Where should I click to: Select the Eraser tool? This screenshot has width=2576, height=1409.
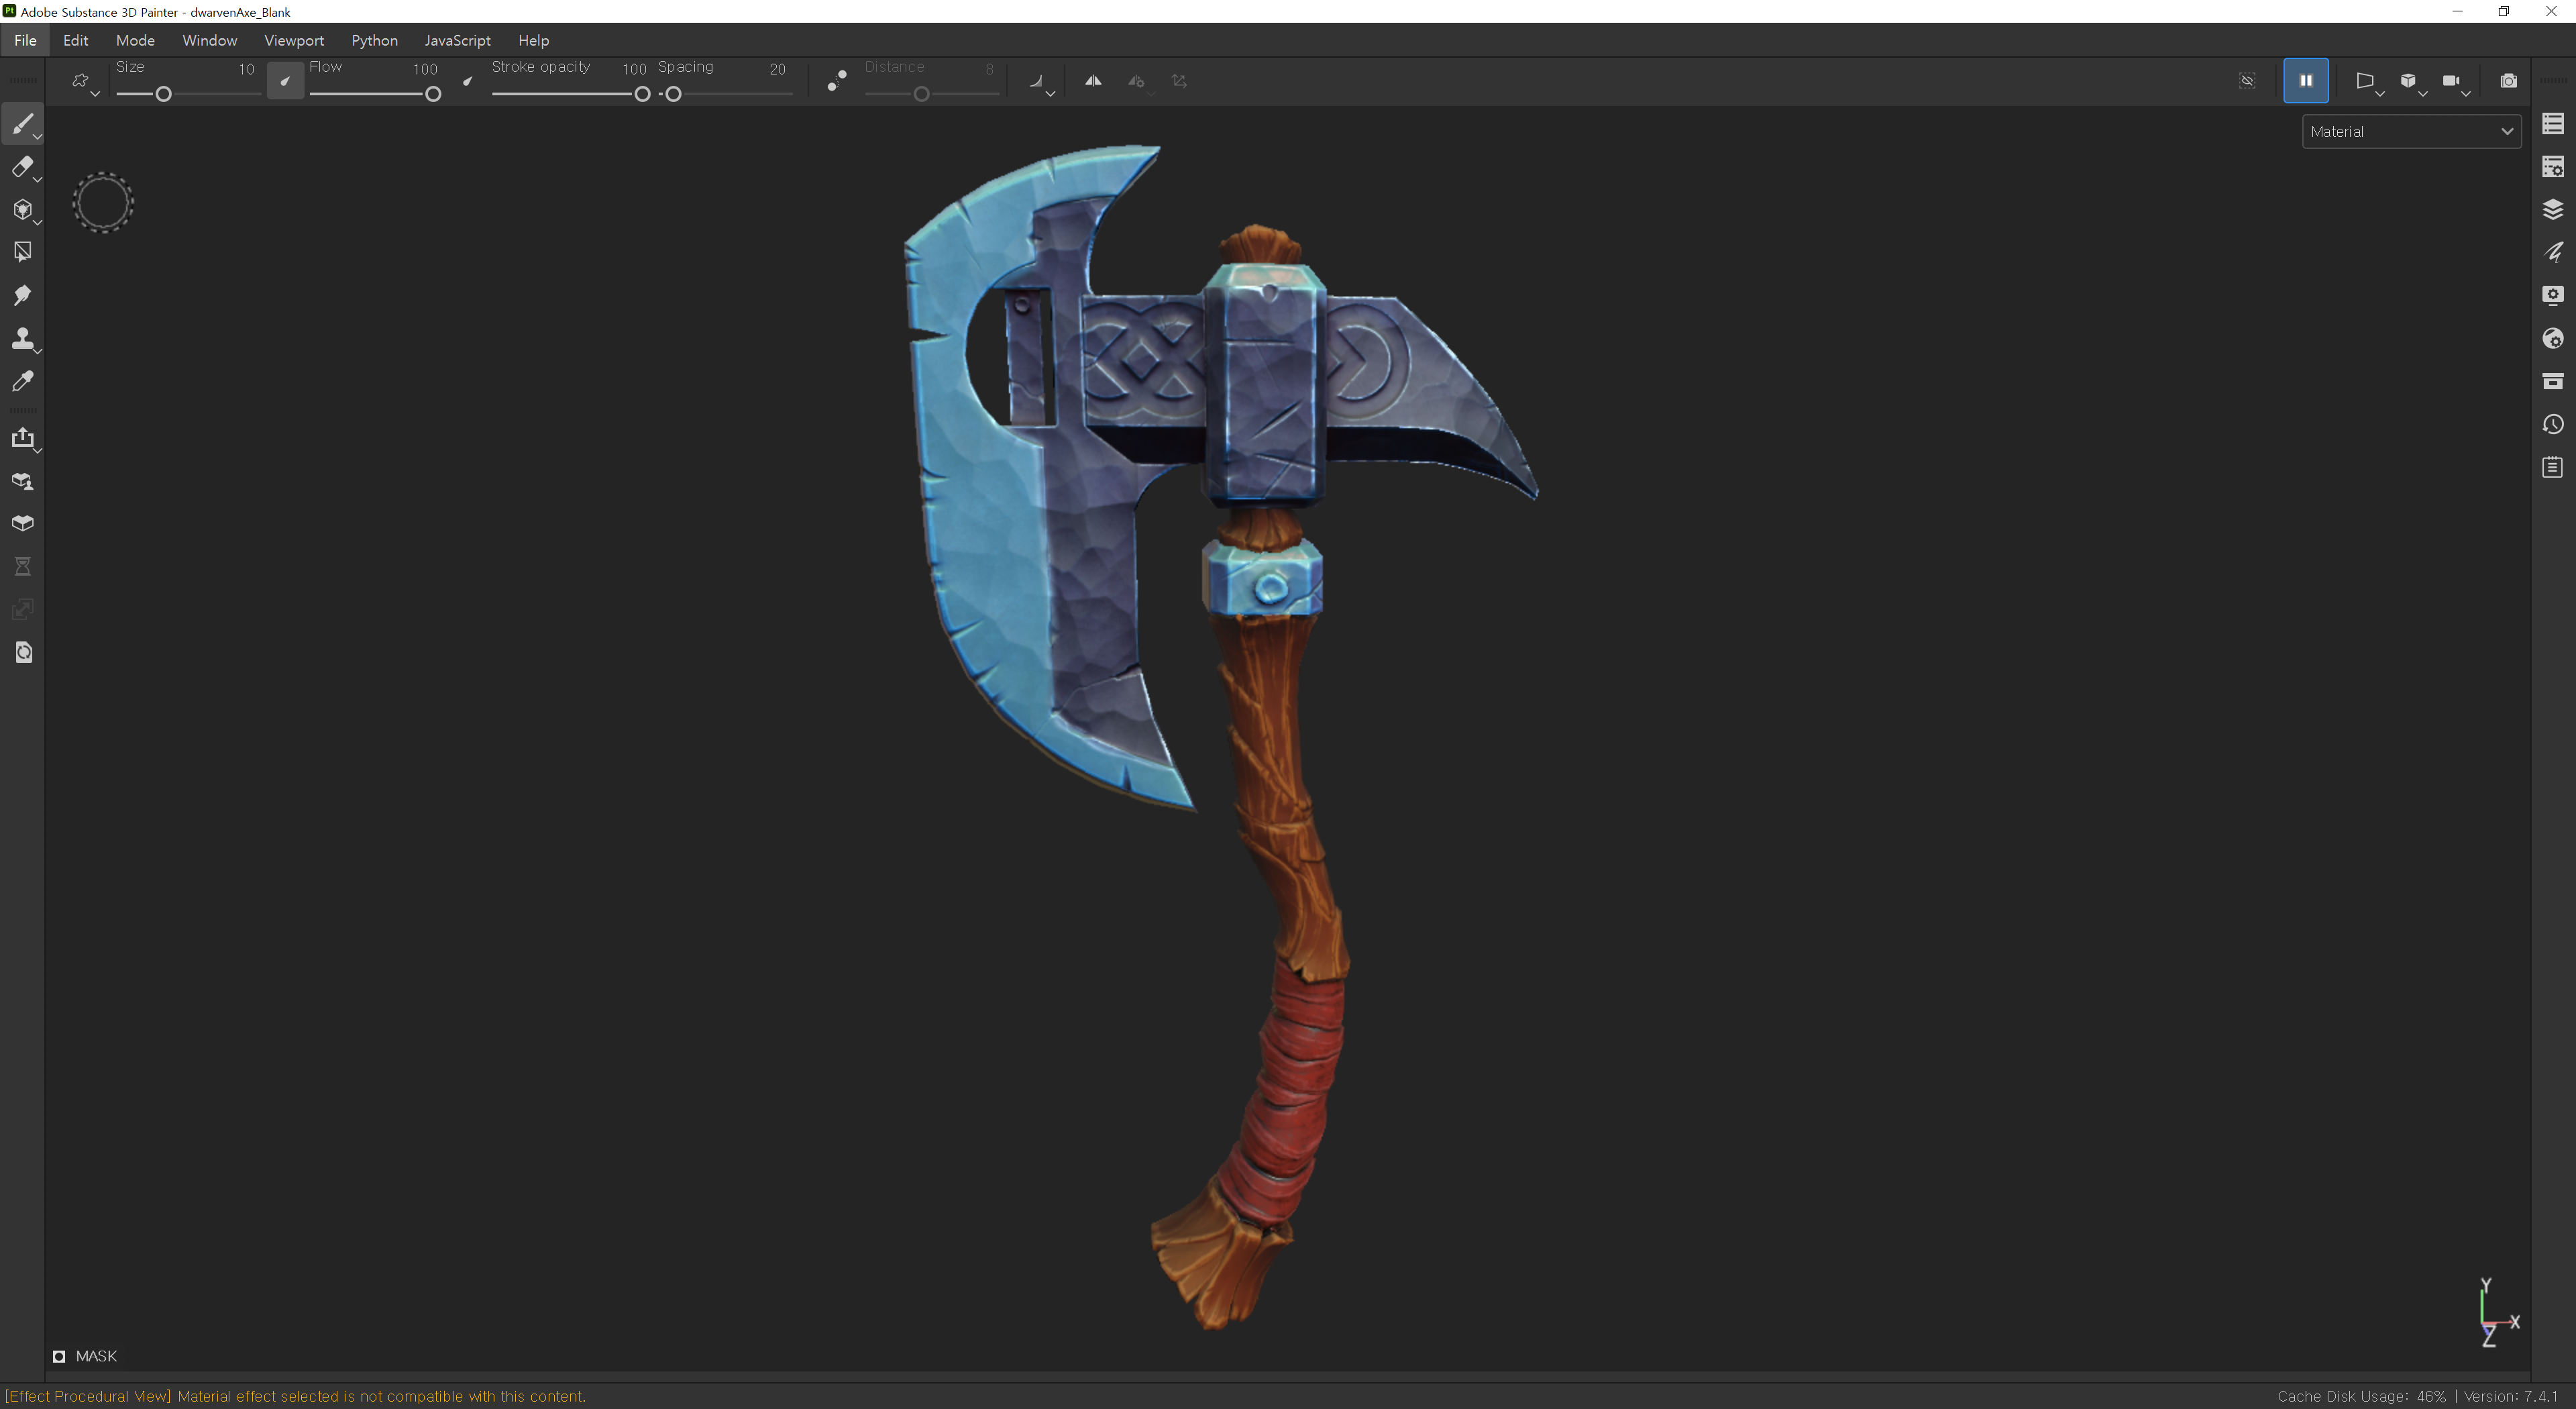click(22, 167)
